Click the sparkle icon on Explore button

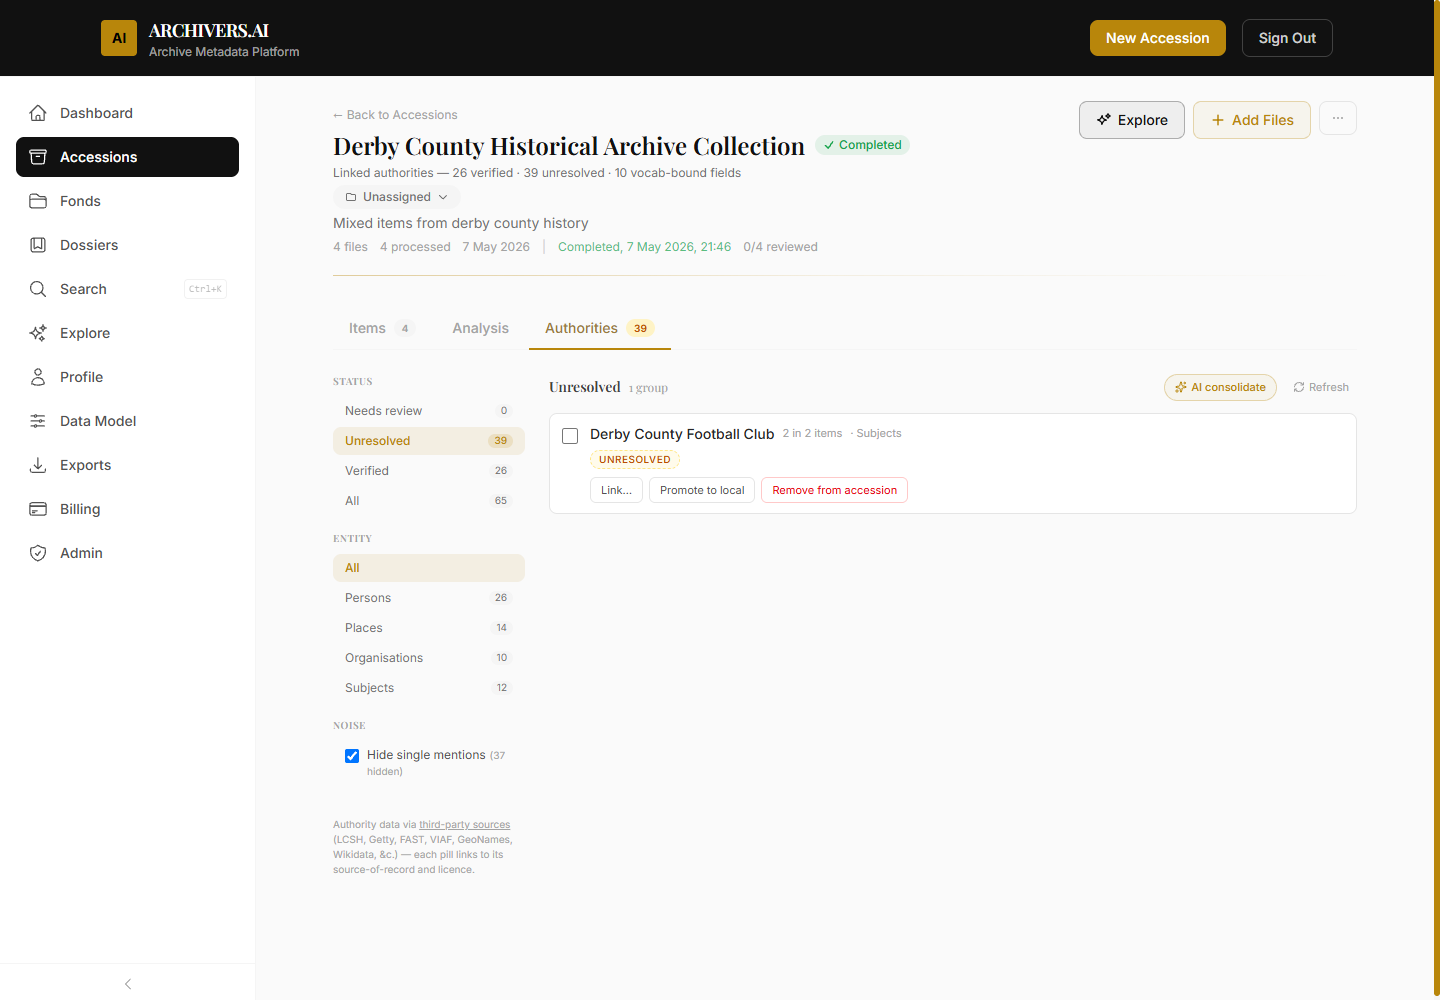1104,119
